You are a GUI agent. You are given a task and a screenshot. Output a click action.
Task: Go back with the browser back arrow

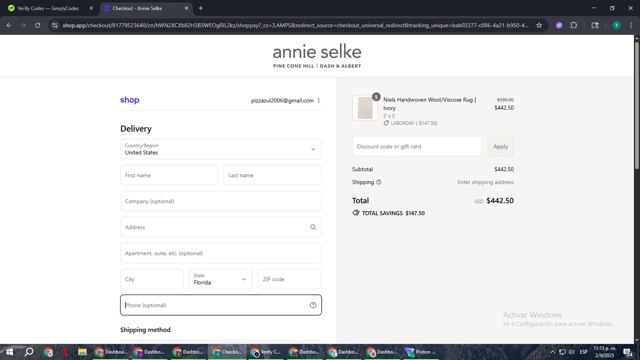click(9, 25)
